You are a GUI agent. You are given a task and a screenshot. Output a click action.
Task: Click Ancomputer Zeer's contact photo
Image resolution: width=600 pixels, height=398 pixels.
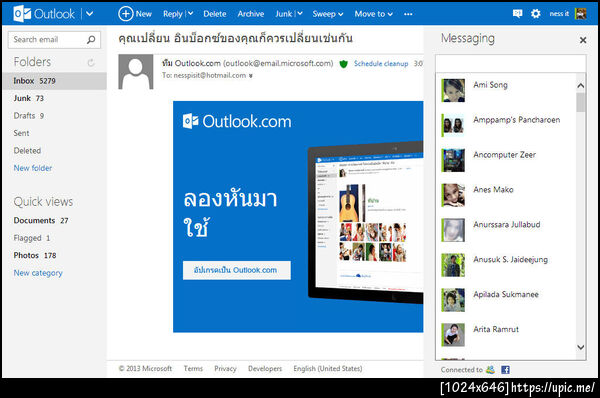coord(453,160)
